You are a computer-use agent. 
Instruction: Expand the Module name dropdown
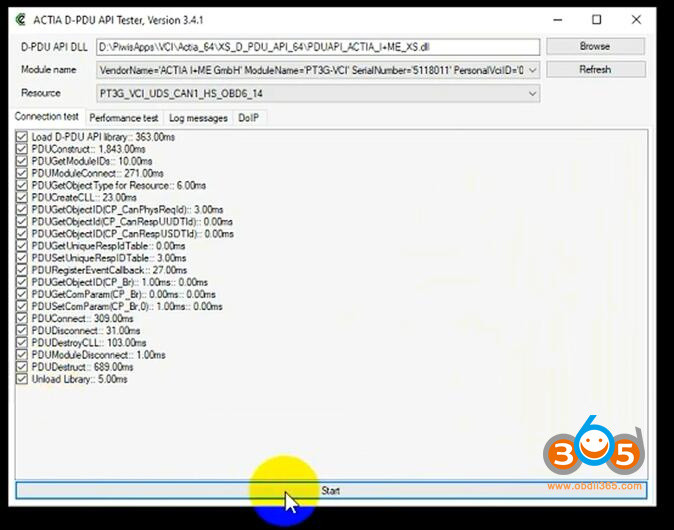[x=531, y=70]
